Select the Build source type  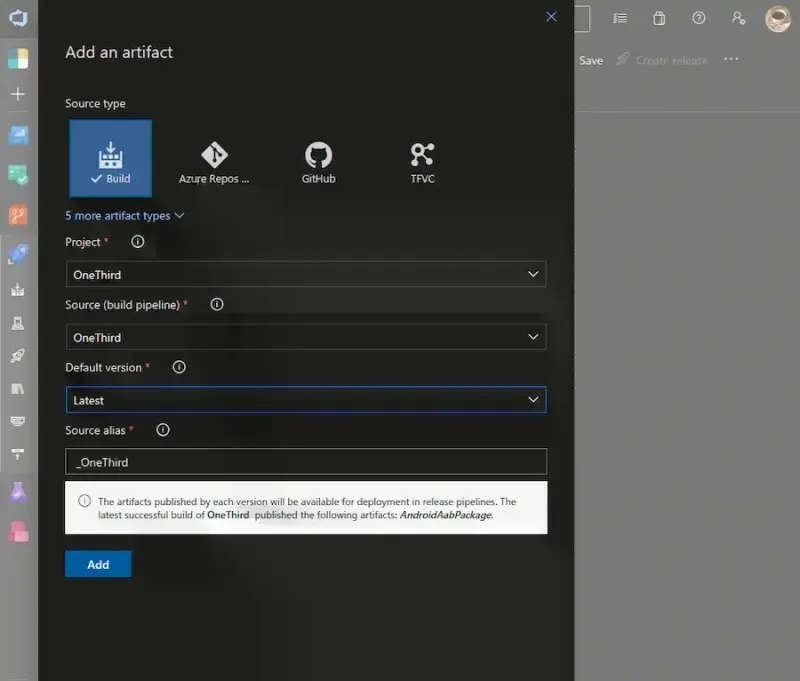(x=110, y=159)
